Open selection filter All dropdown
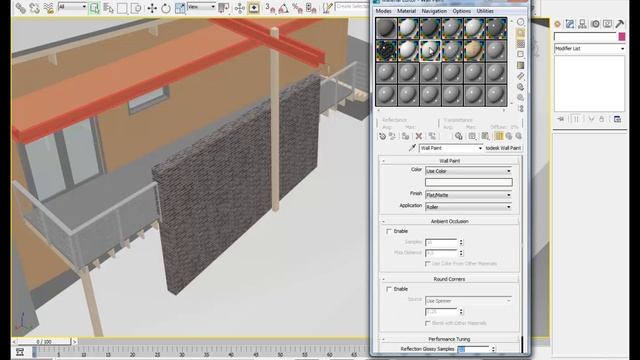 point(73,7)
